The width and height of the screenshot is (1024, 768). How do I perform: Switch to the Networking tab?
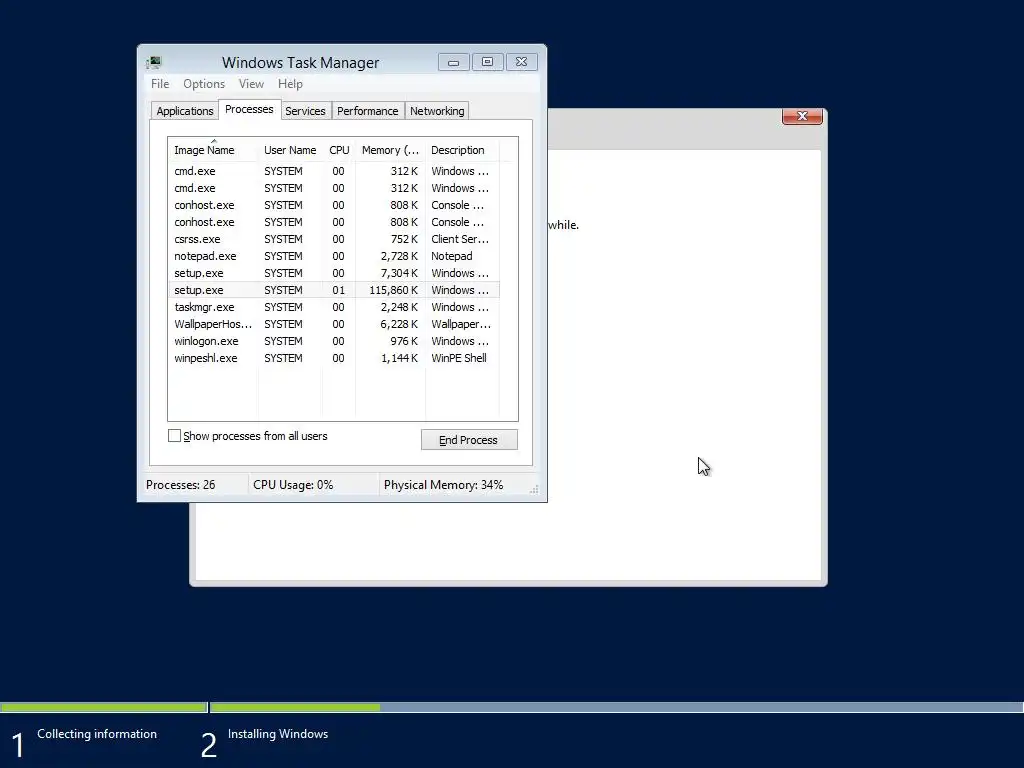pyautogui.click(x=437, y=111)
